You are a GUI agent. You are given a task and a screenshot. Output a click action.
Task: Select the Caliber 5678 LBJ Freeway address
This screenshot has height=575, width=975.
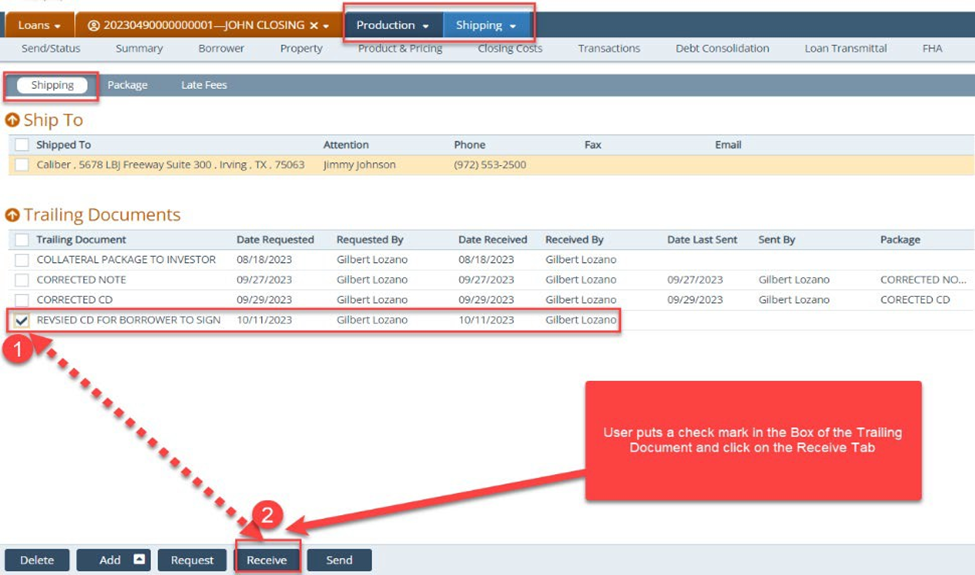point(170,165)
